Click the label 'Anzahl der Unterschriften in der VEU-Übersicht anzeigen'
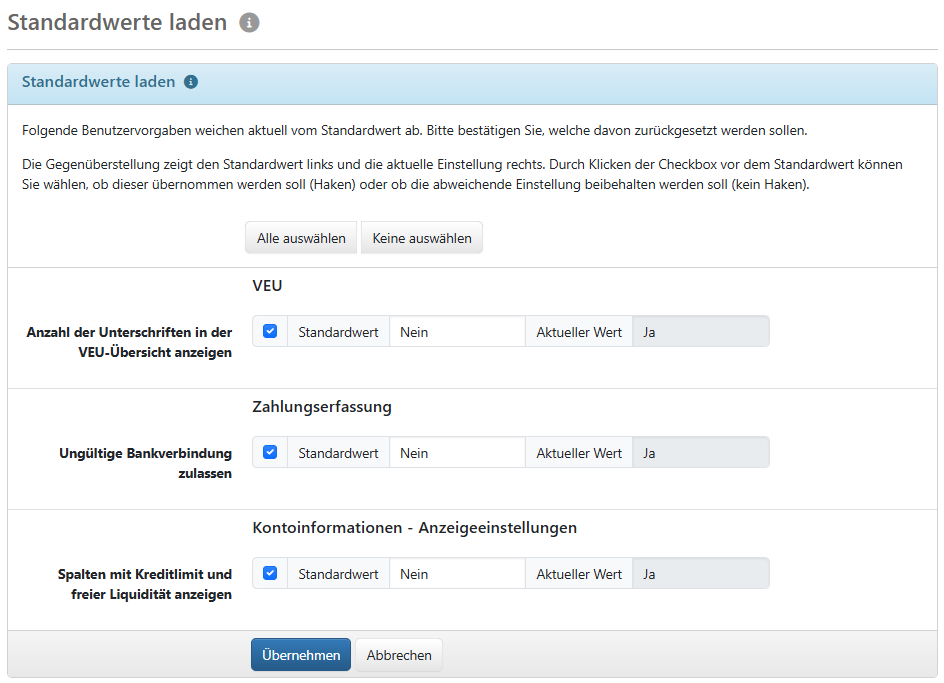The width and height of the screenshot is (944, 683). [129, 342]
